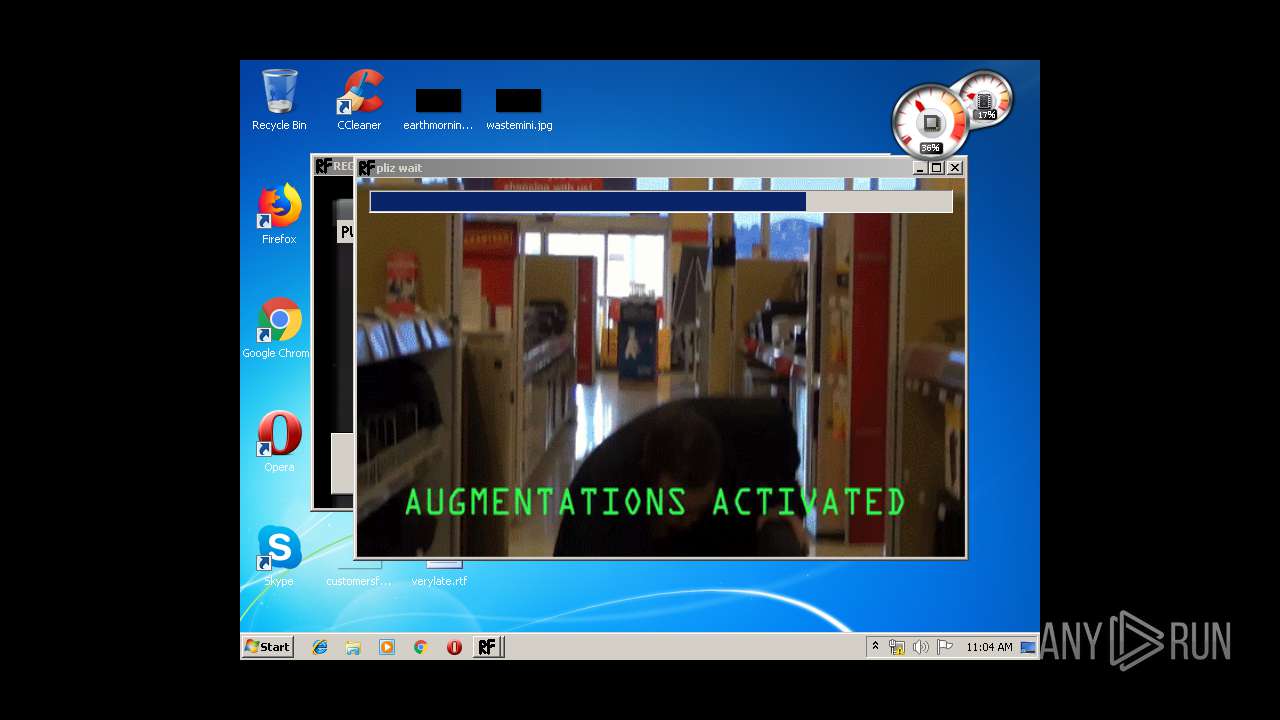Minimize the pliz wait window

[x=920, y=168]
